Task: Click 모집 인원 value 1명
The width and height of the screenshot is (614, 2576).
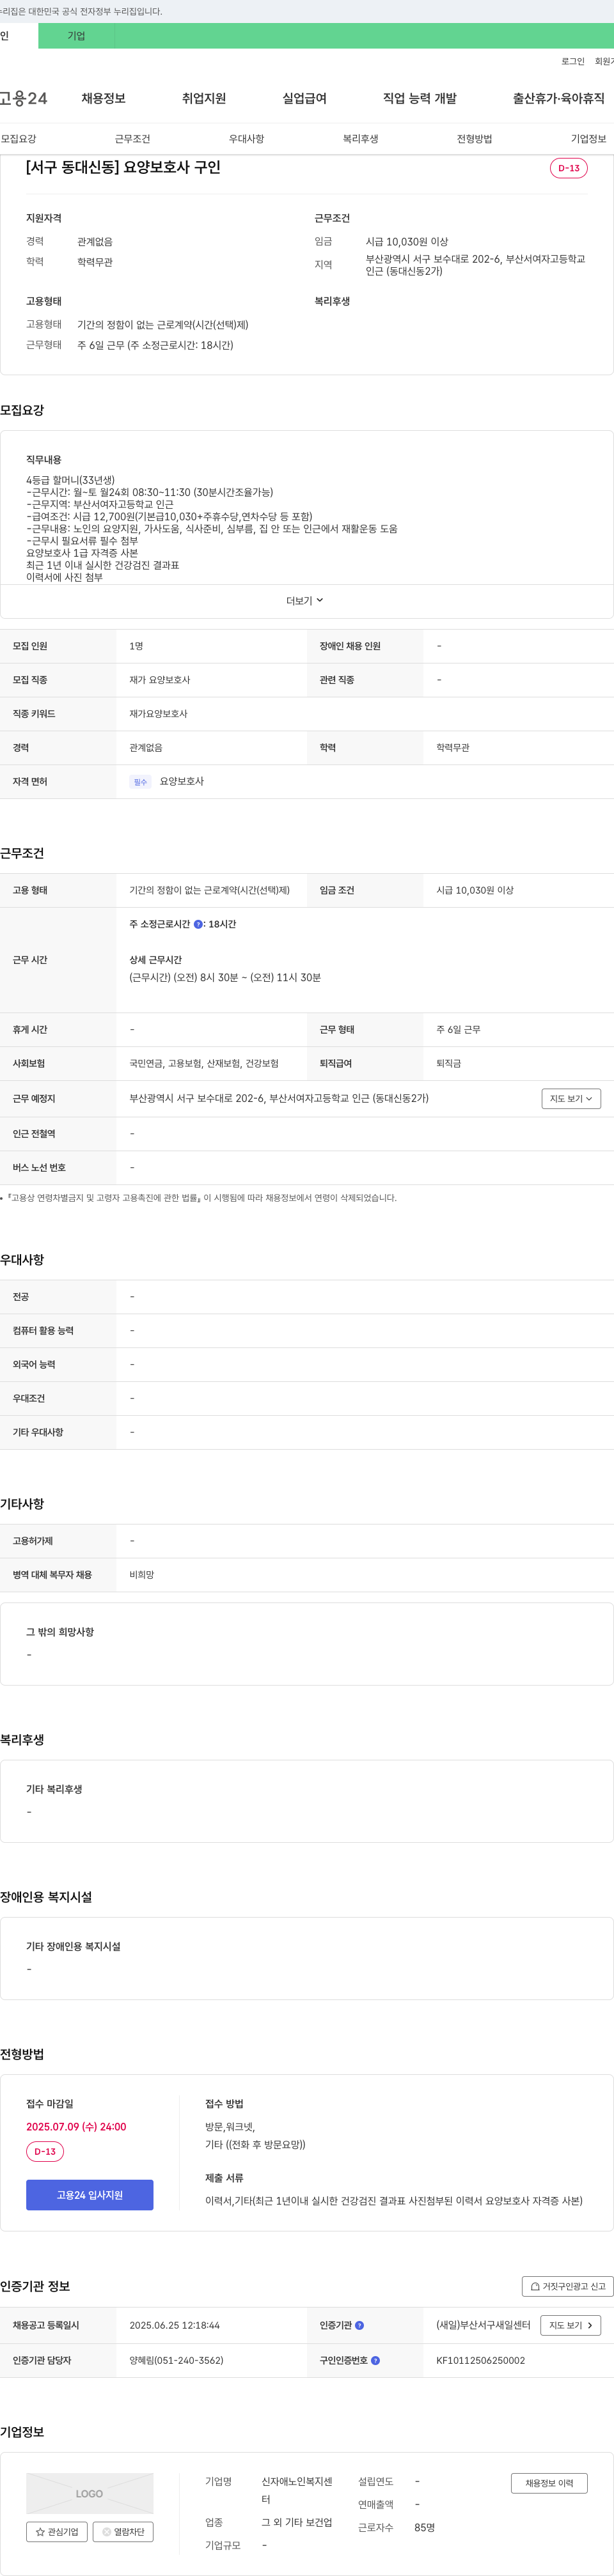Action: (136, 646)
